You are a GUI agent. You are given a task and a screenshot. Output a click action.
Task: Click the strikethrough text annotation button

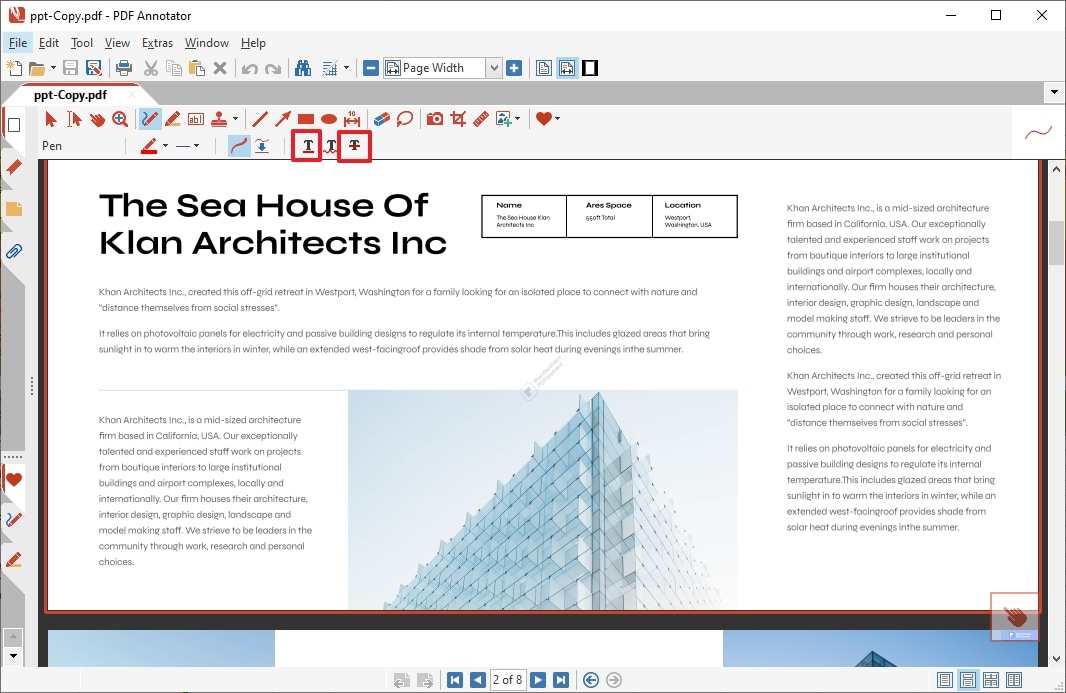tap(354, 146)
